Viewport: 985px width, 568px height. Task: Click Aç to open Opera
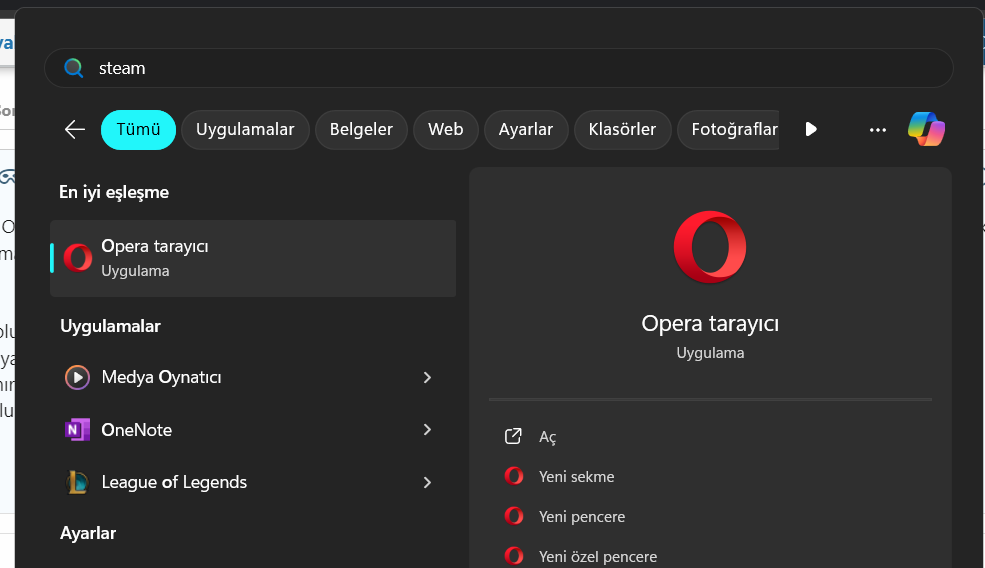point(547,437)
